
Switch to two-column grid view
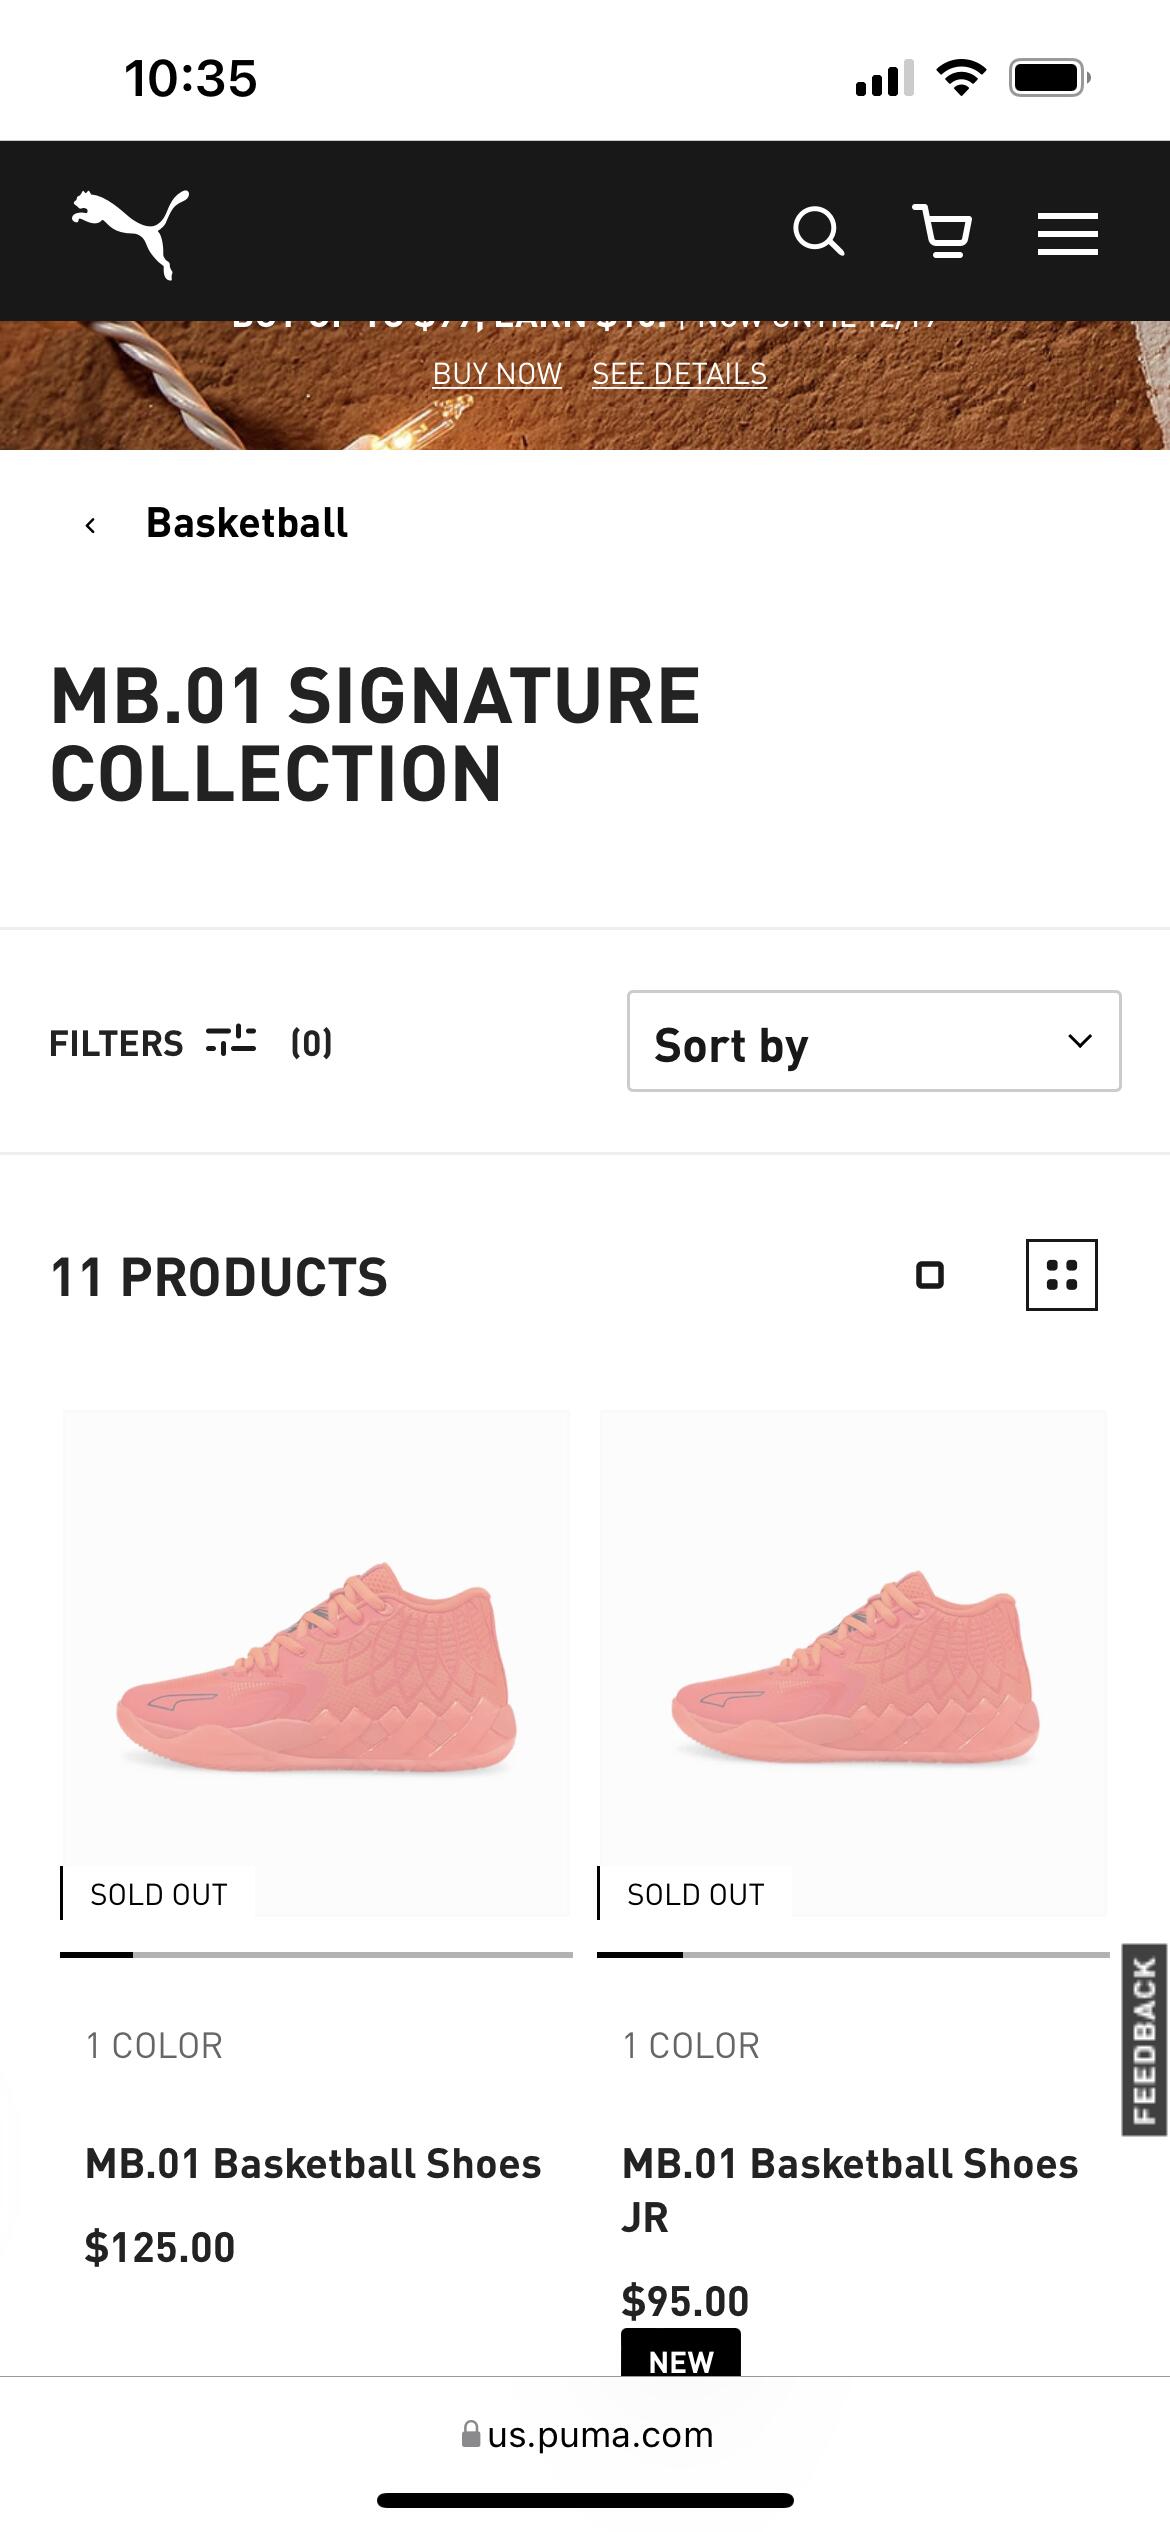pyautogui.click(x=1061, y=1275)
